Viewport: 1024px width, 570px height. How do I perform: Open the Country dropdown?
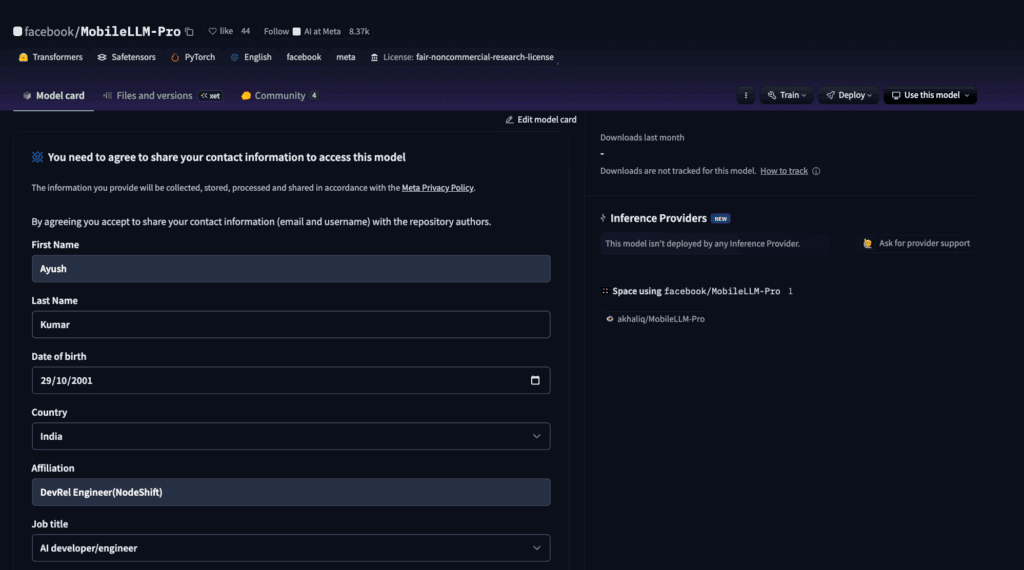point(291,436)
